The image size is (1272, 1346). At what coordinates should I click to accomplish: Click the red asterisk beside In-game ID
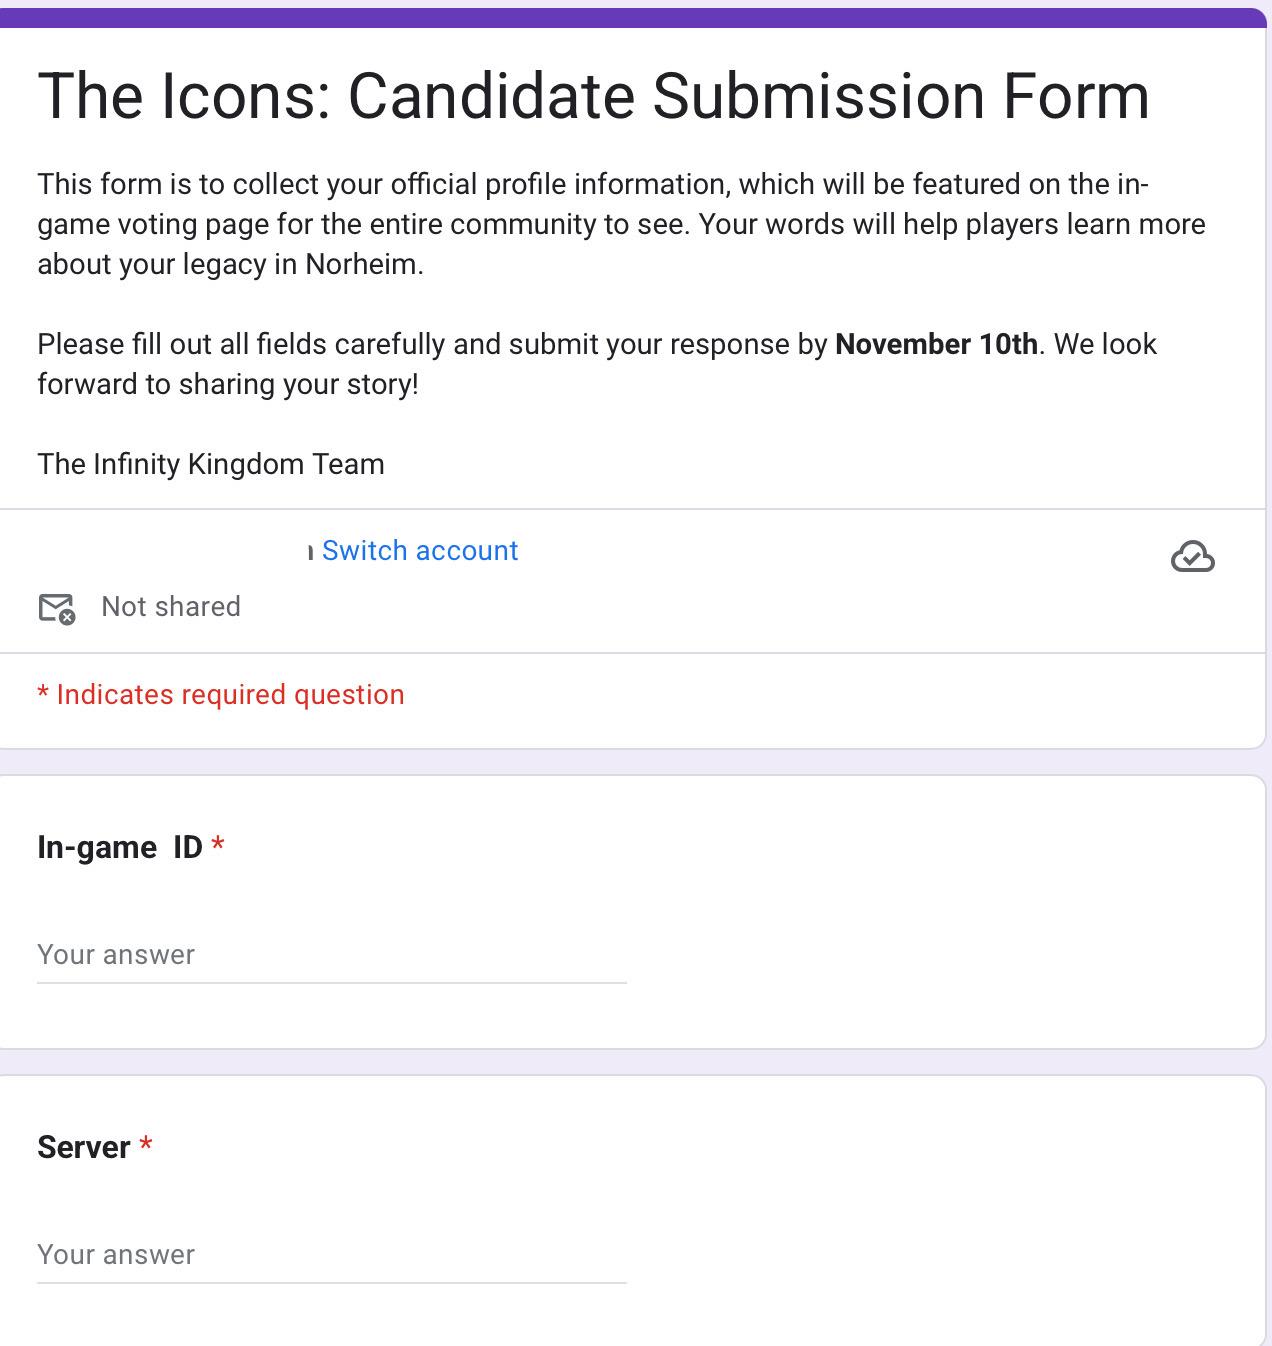tap(218, 847)
